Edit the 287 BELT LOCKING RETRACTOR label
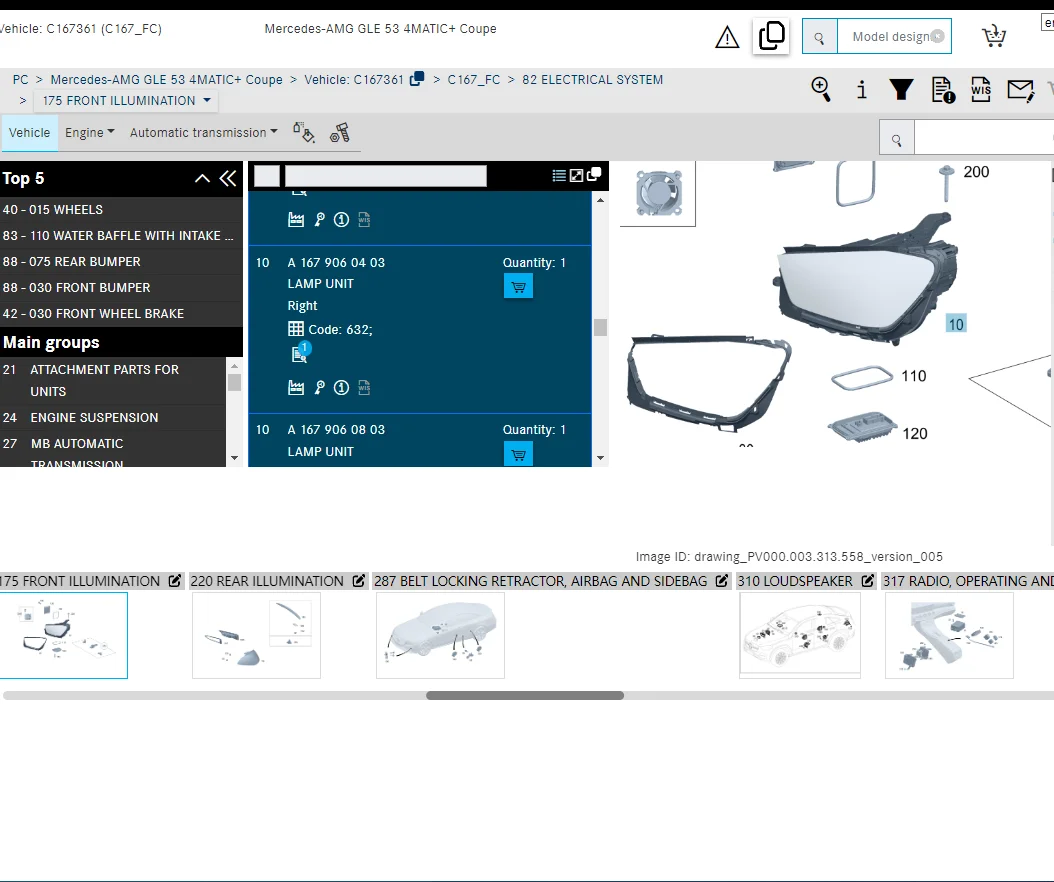Image resolution: width=1054 pixels, height=882 pixels. point(722,581)
